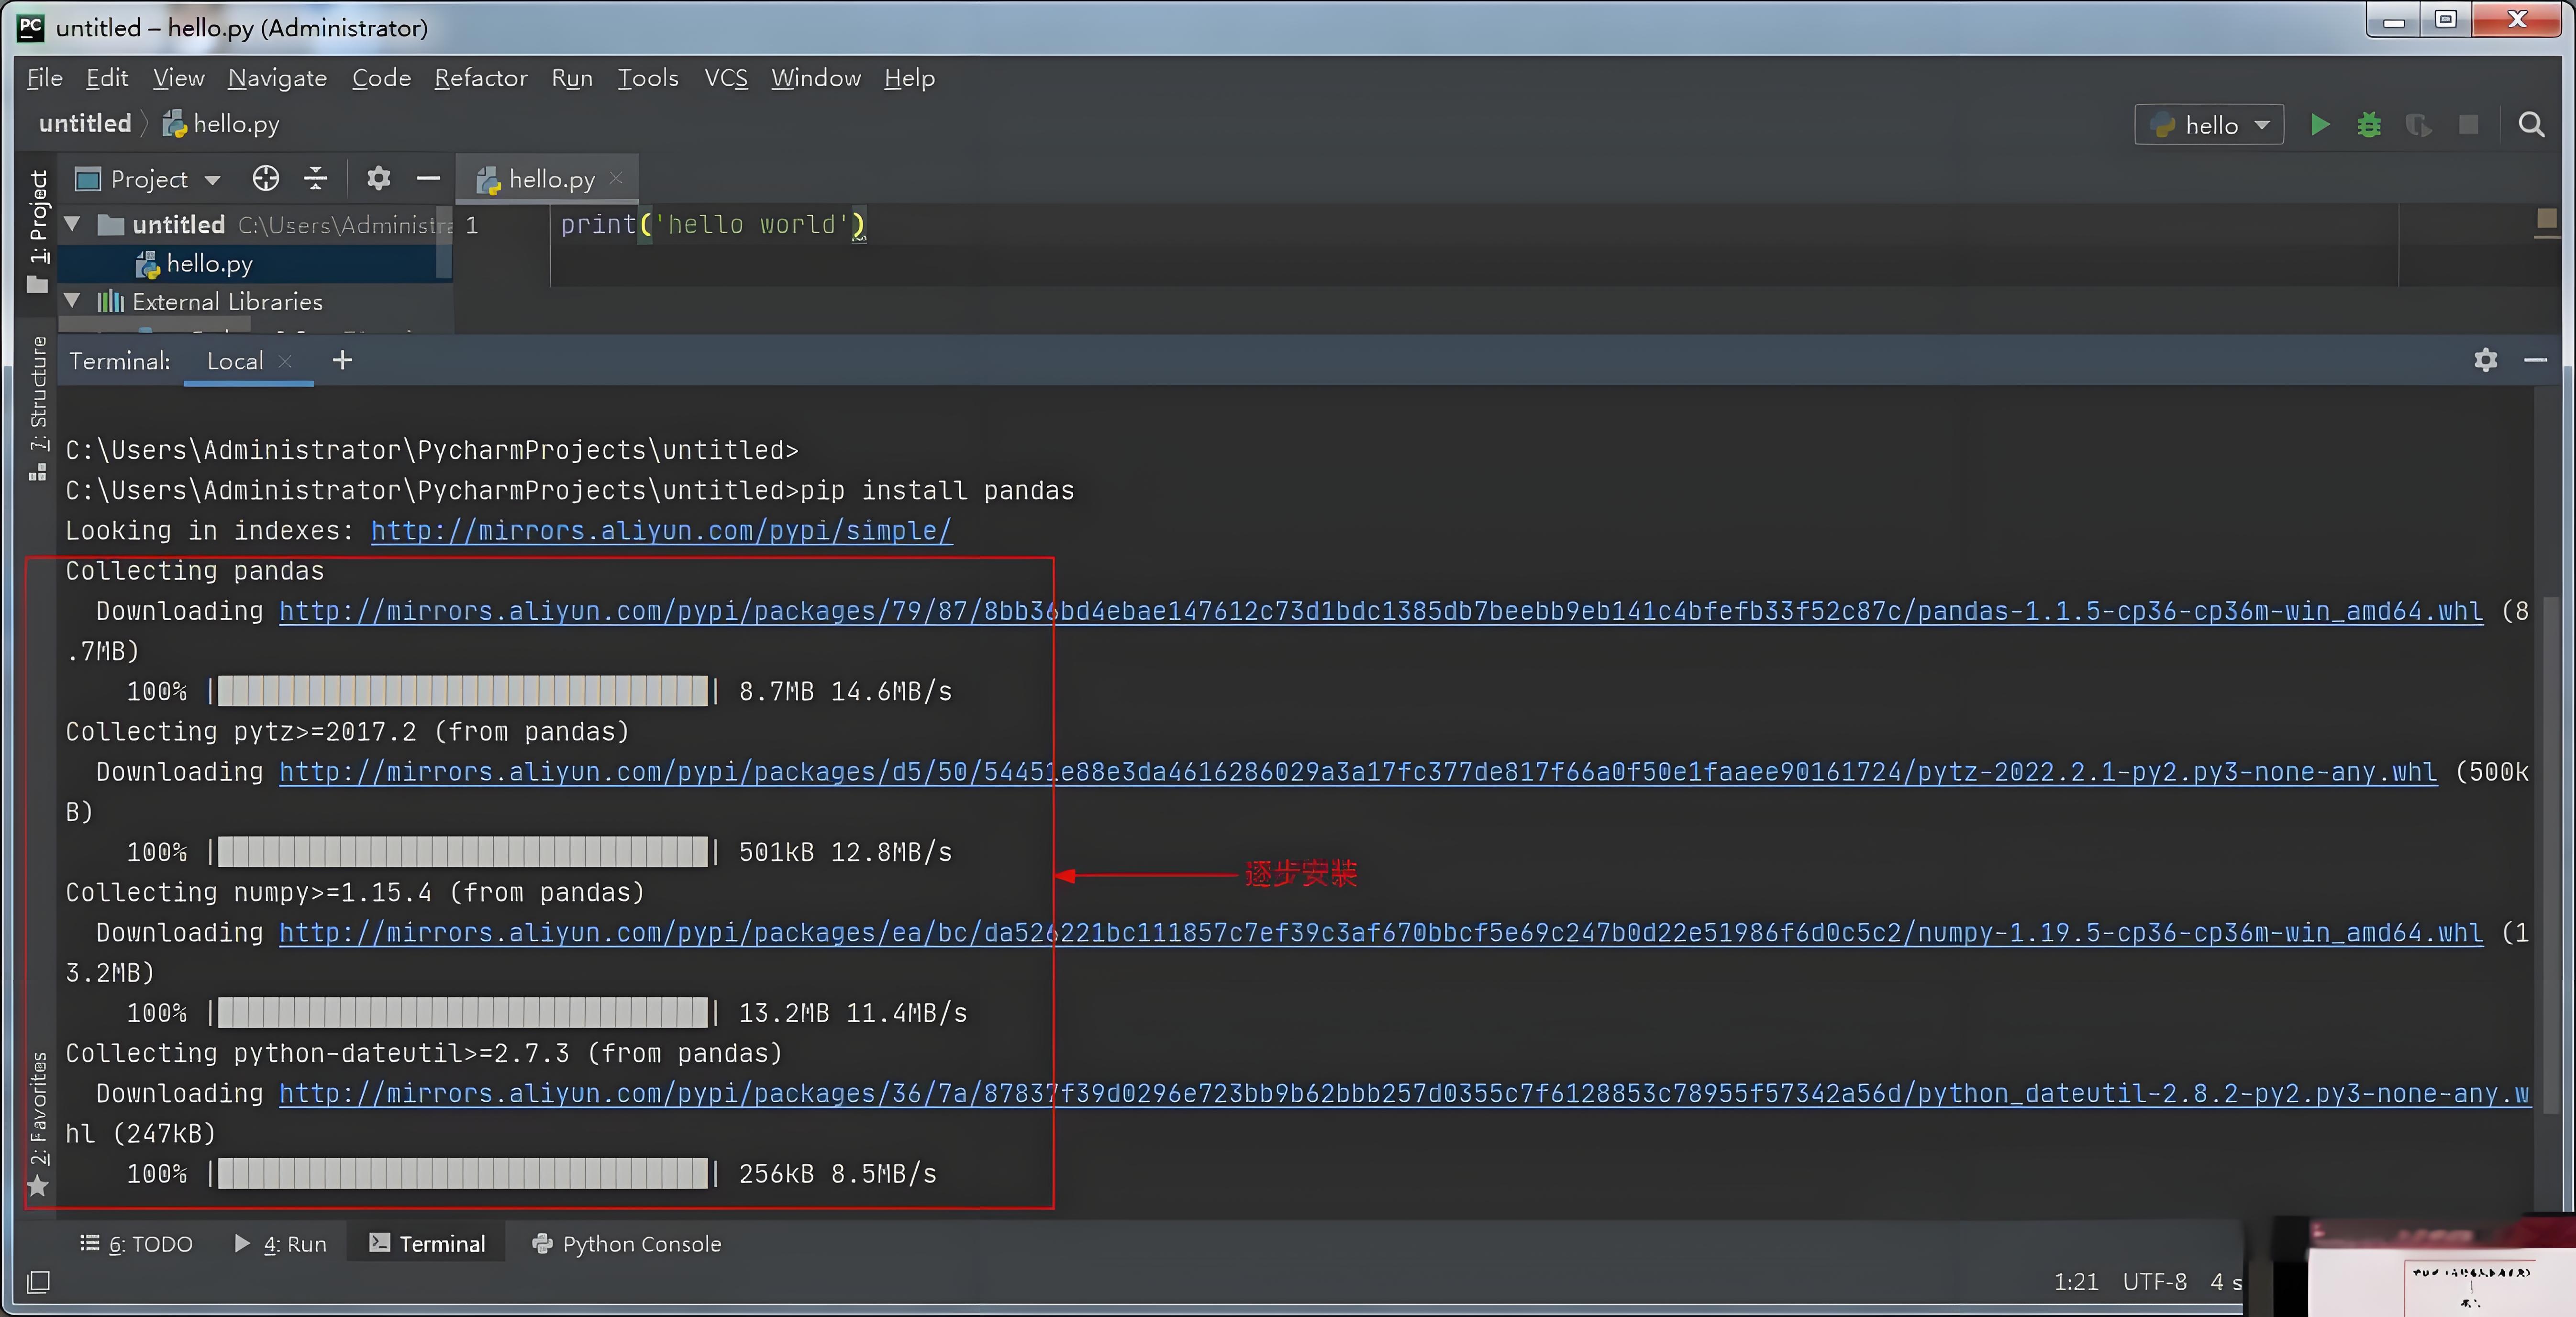The height and width of the screenshot is (1317, 2576).
Task: Add new terminal session with plus icon
Action: (x=342, y=360)
